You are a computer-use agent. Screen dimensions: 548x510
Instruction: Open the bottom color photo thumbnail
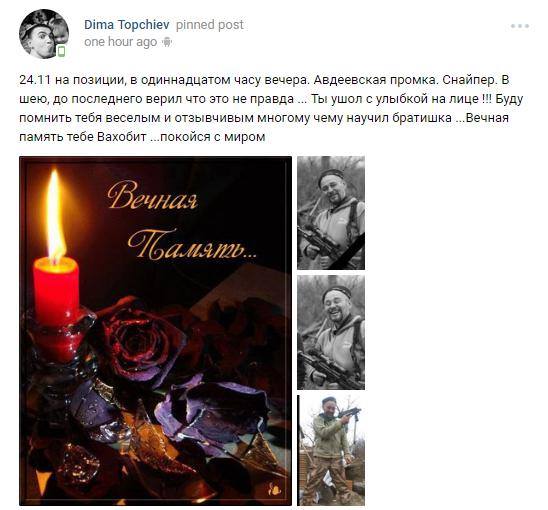331,451
